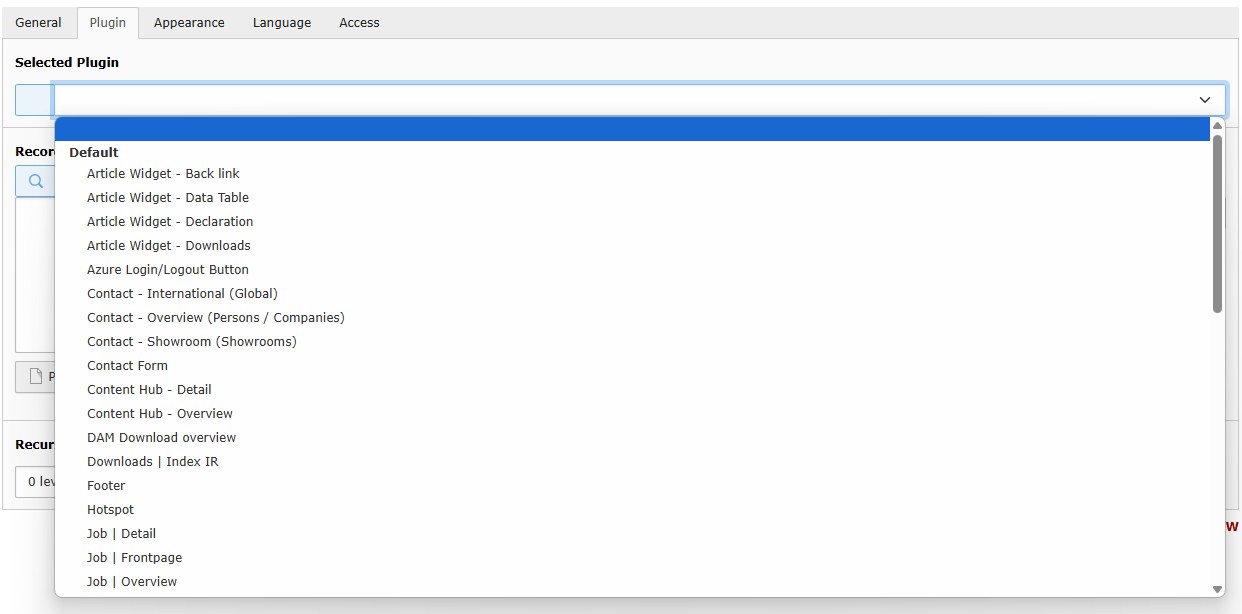This screenshot has width=1242, height=614.
Task: Select Article Widget - Back link
Action: click(163, 174)
